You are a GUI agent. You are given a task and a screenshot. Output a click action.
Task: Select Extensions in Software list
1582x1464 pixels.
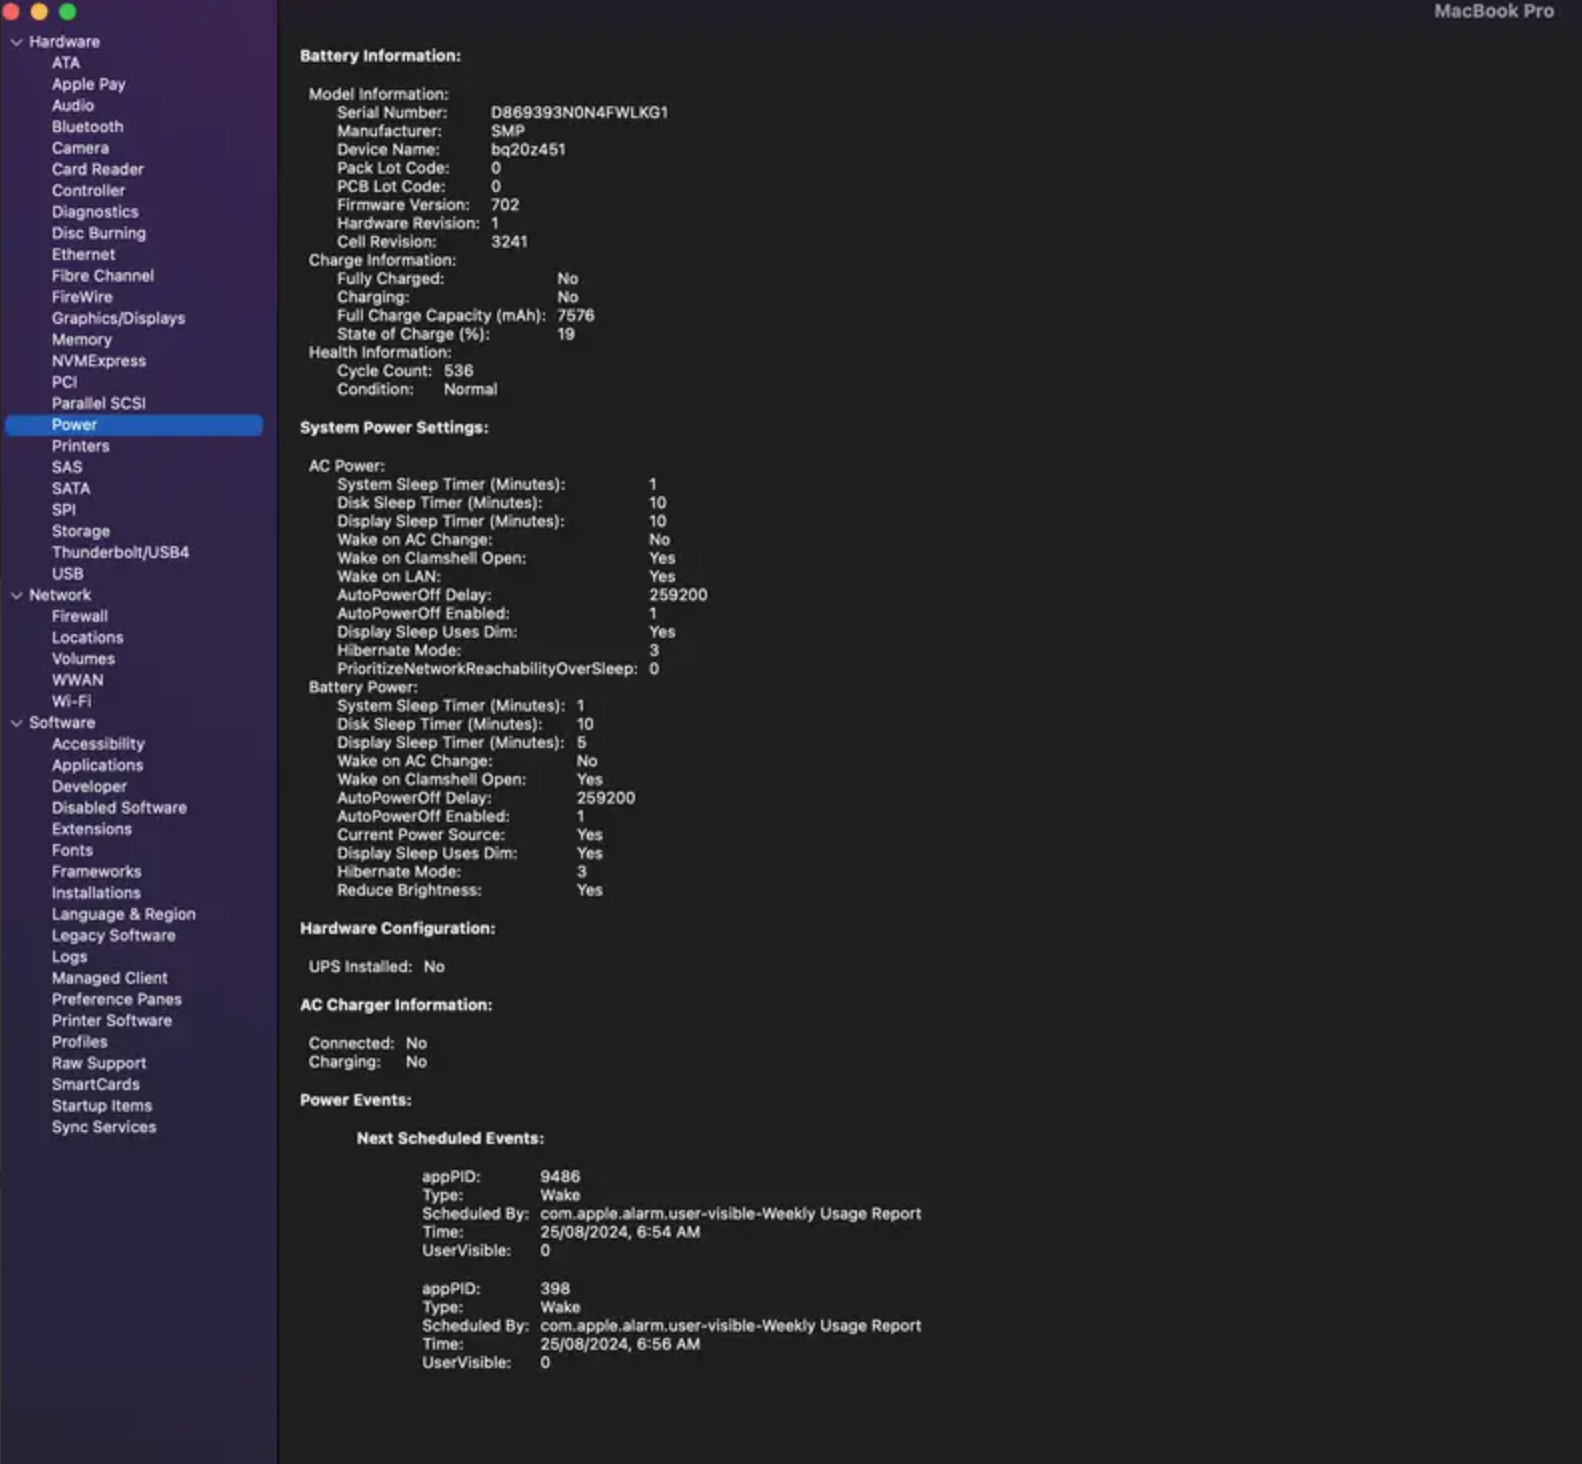pyautogui.click(x=91, y=829)
